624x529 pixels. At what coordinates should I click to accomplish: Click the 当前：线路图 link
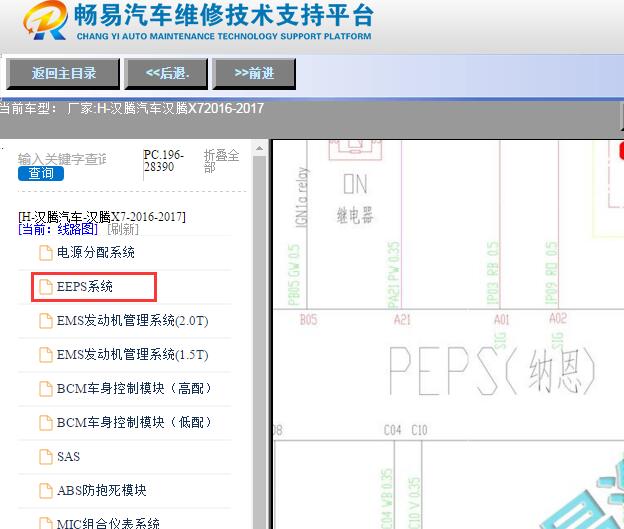pos(58,229)
